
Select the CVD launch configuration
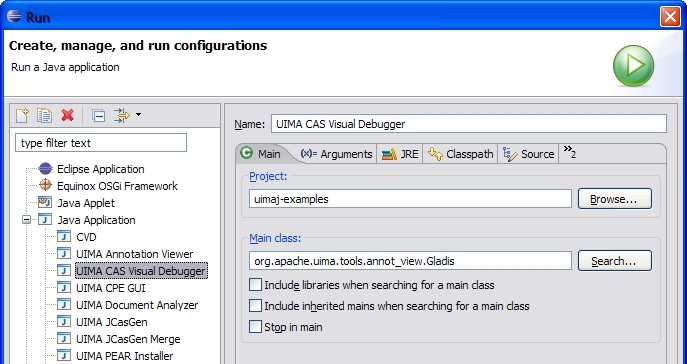[86, 237]
